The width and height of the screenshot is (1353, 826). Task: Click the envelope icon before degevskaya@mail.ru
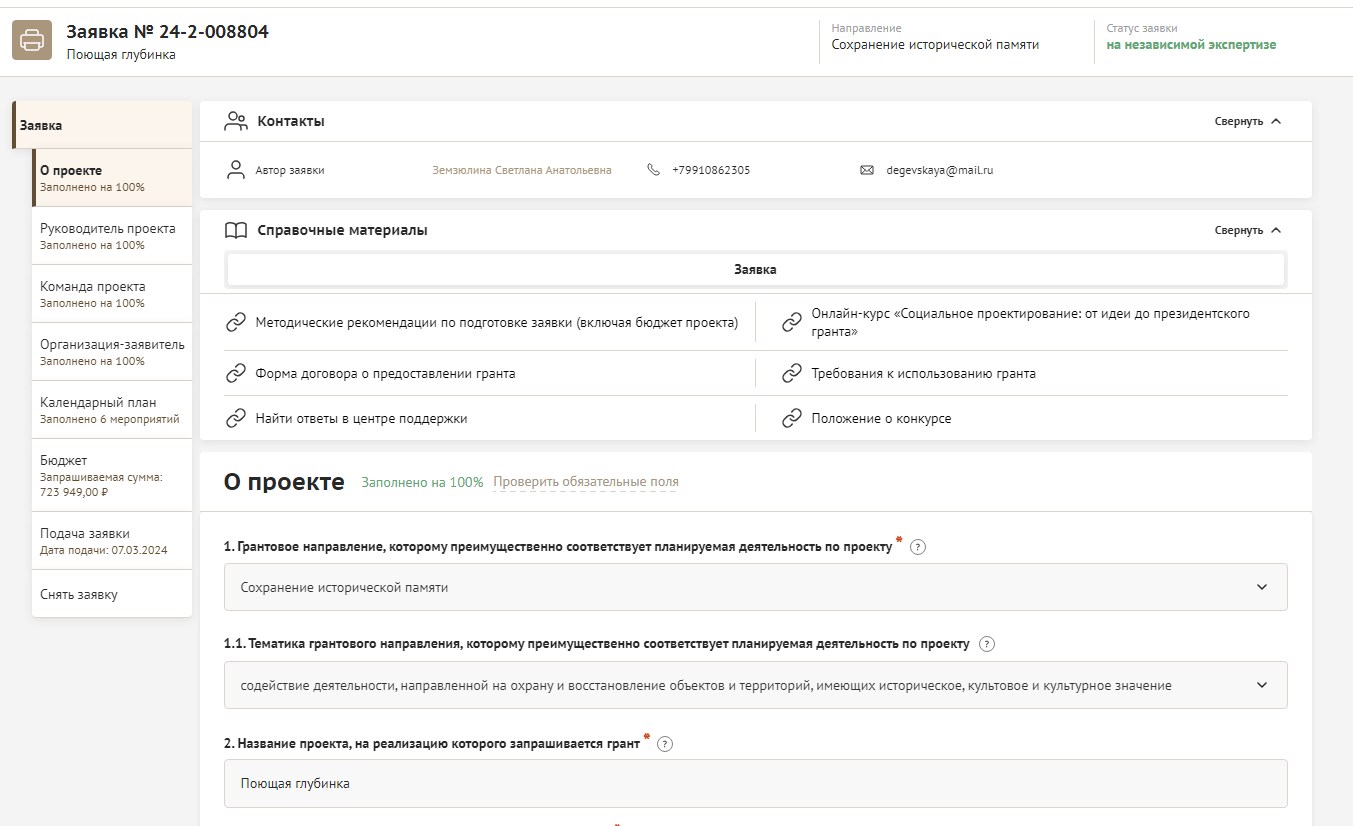pos(867,170)
